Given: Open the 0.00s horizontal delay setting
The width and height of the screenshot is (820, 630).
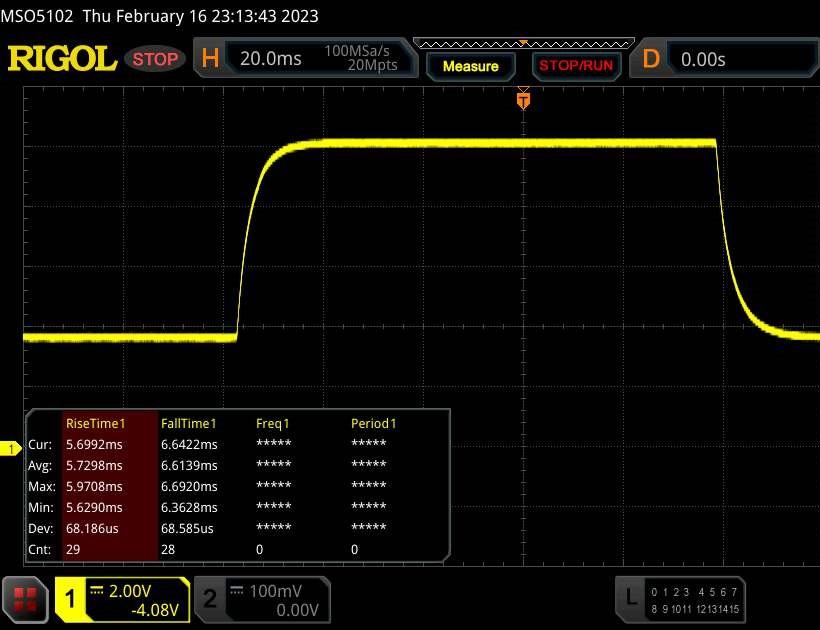Looking at the screenshot, I should 703,59.
